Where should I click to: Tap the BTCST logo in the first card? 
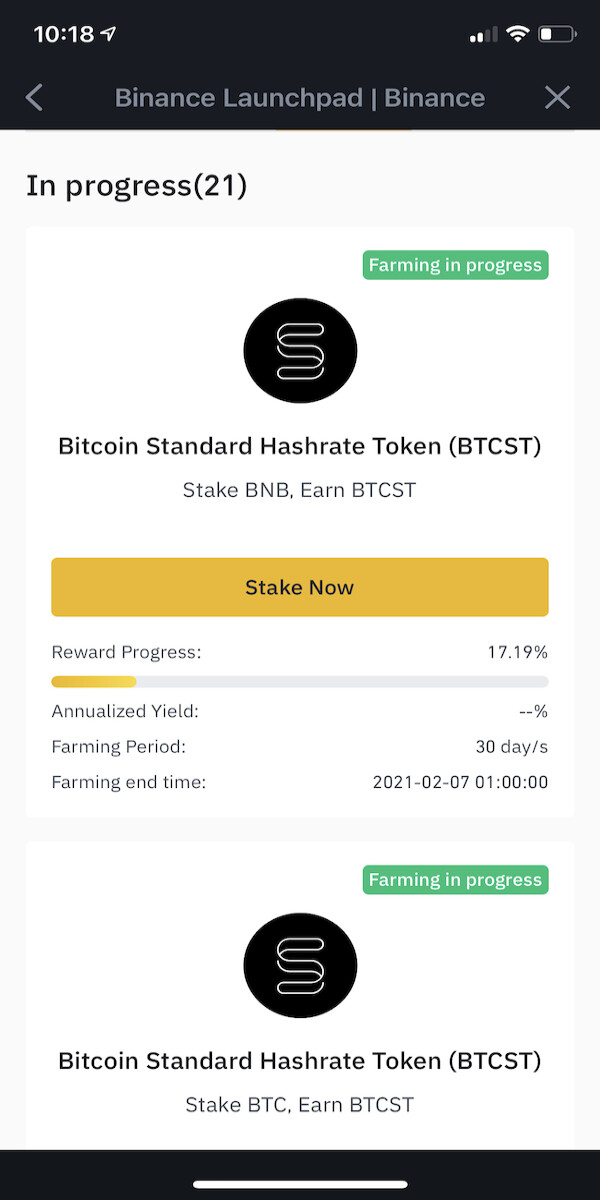coord(300,350)
